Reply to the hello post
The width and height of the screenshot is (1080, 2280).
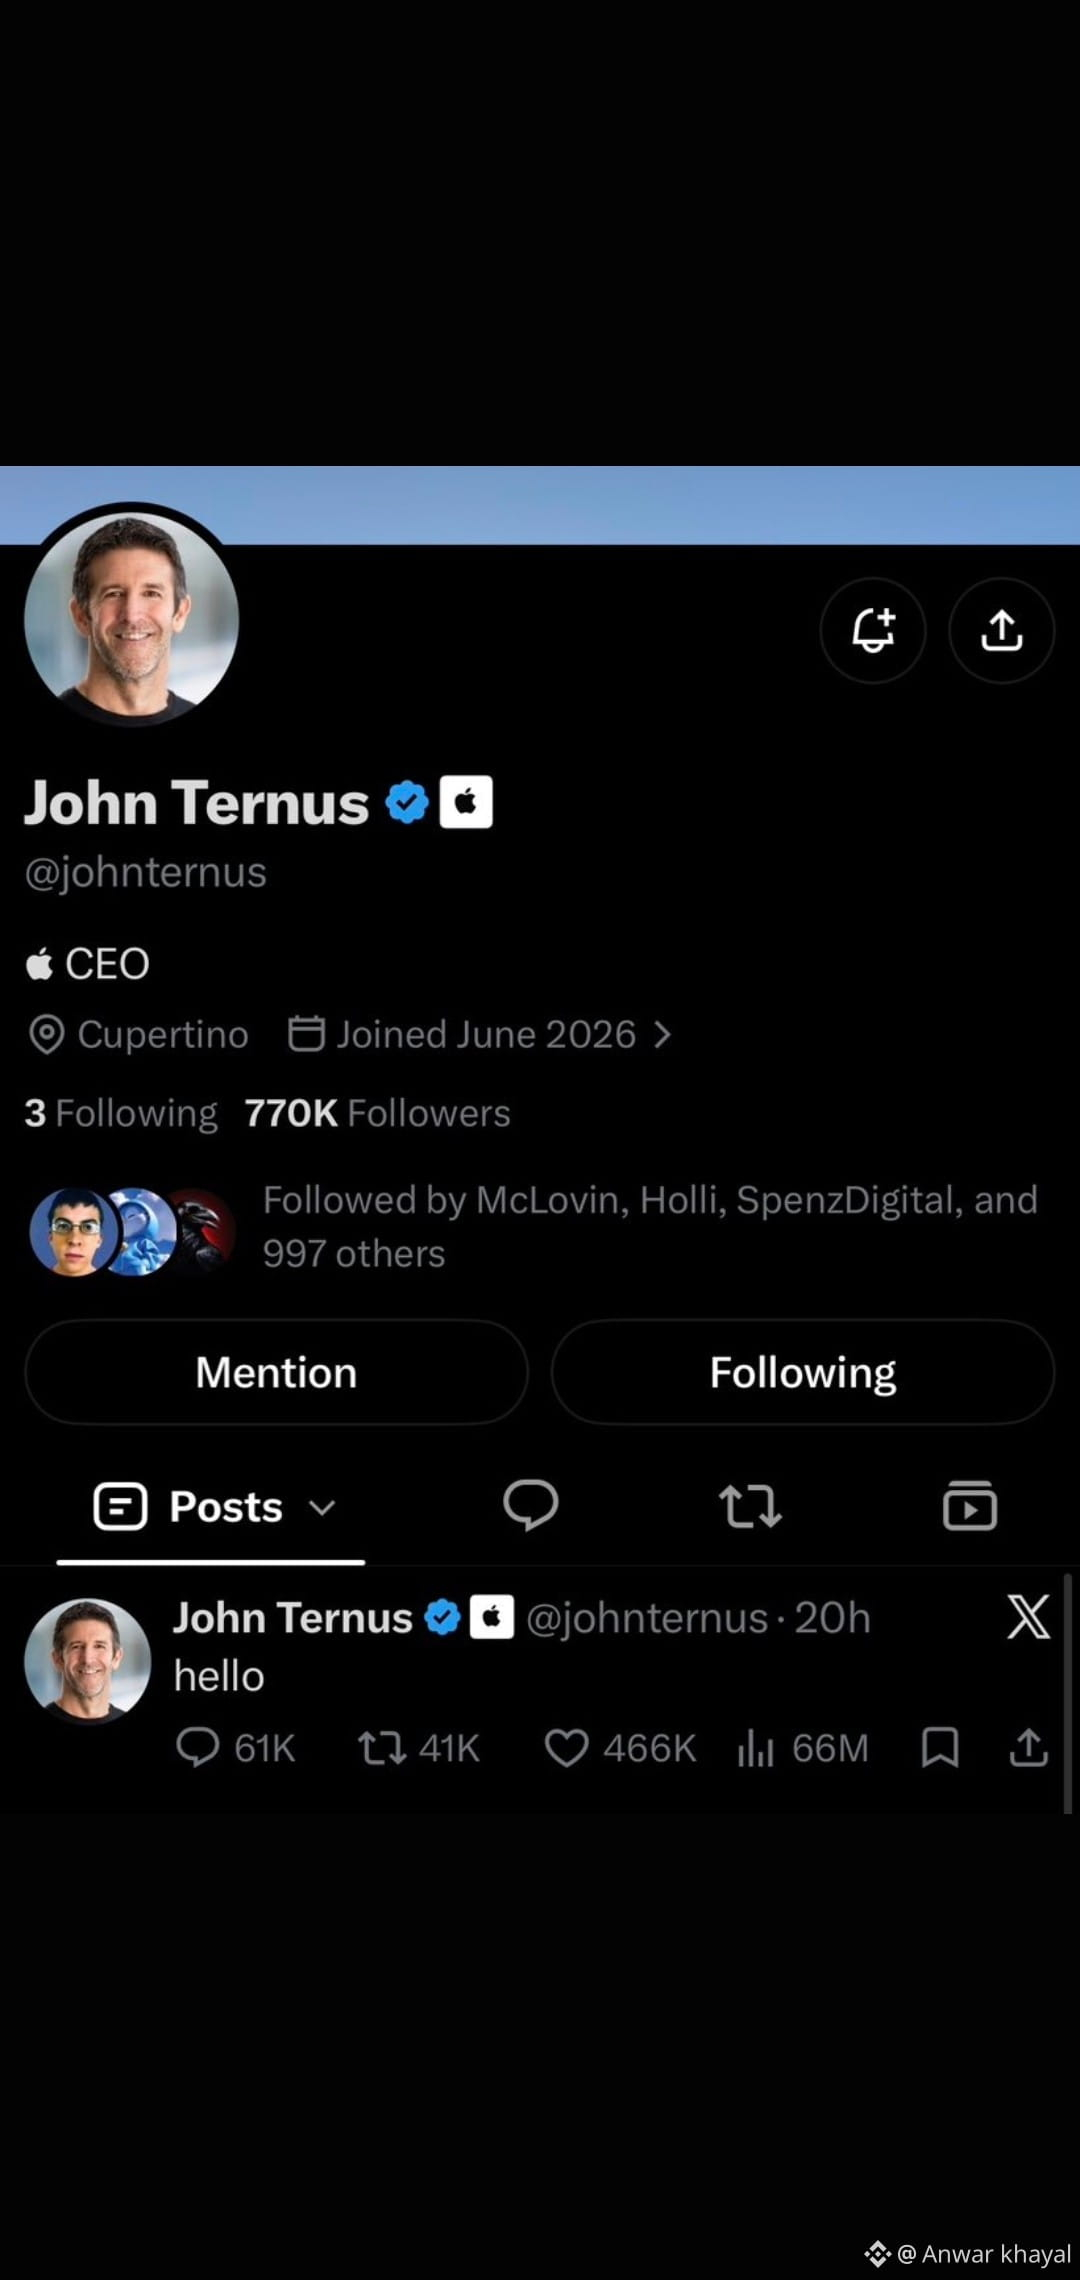click(x=198, y=1748)
